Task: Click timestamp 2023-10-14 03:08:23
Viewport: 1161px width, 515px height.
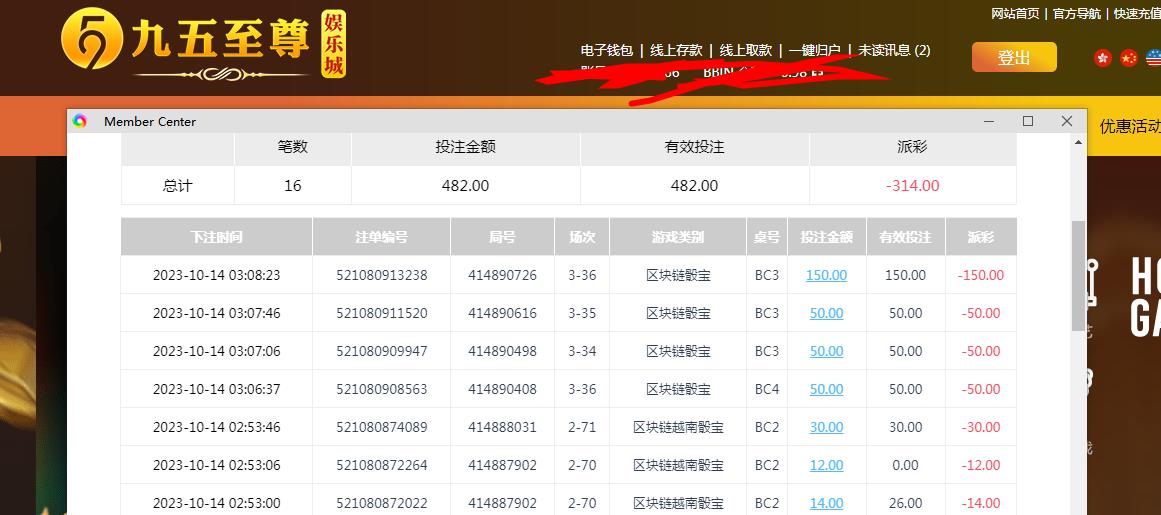Action: (216, 275)
